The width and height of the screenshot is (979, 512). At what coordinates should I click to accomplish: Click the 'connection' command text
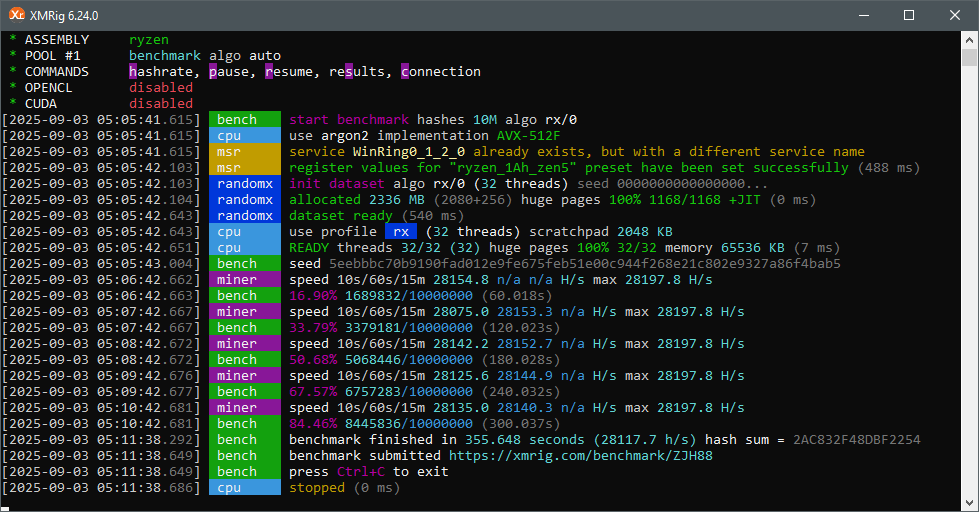[441, 72]
